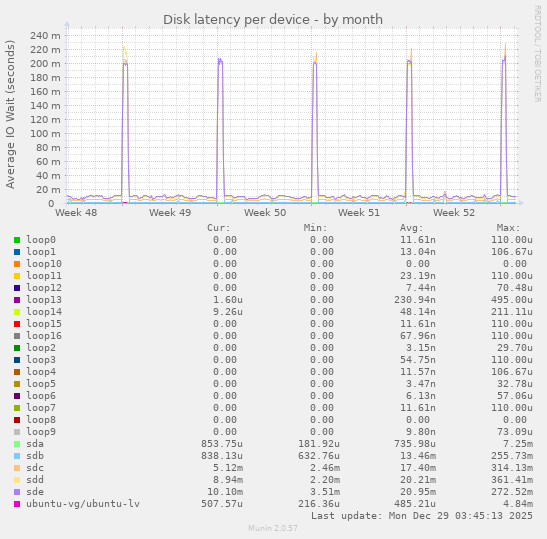The height and width of the screenshot is (539, 547).
Task: Click sdd's max value '361.41m'
Action: pos(512,480)
